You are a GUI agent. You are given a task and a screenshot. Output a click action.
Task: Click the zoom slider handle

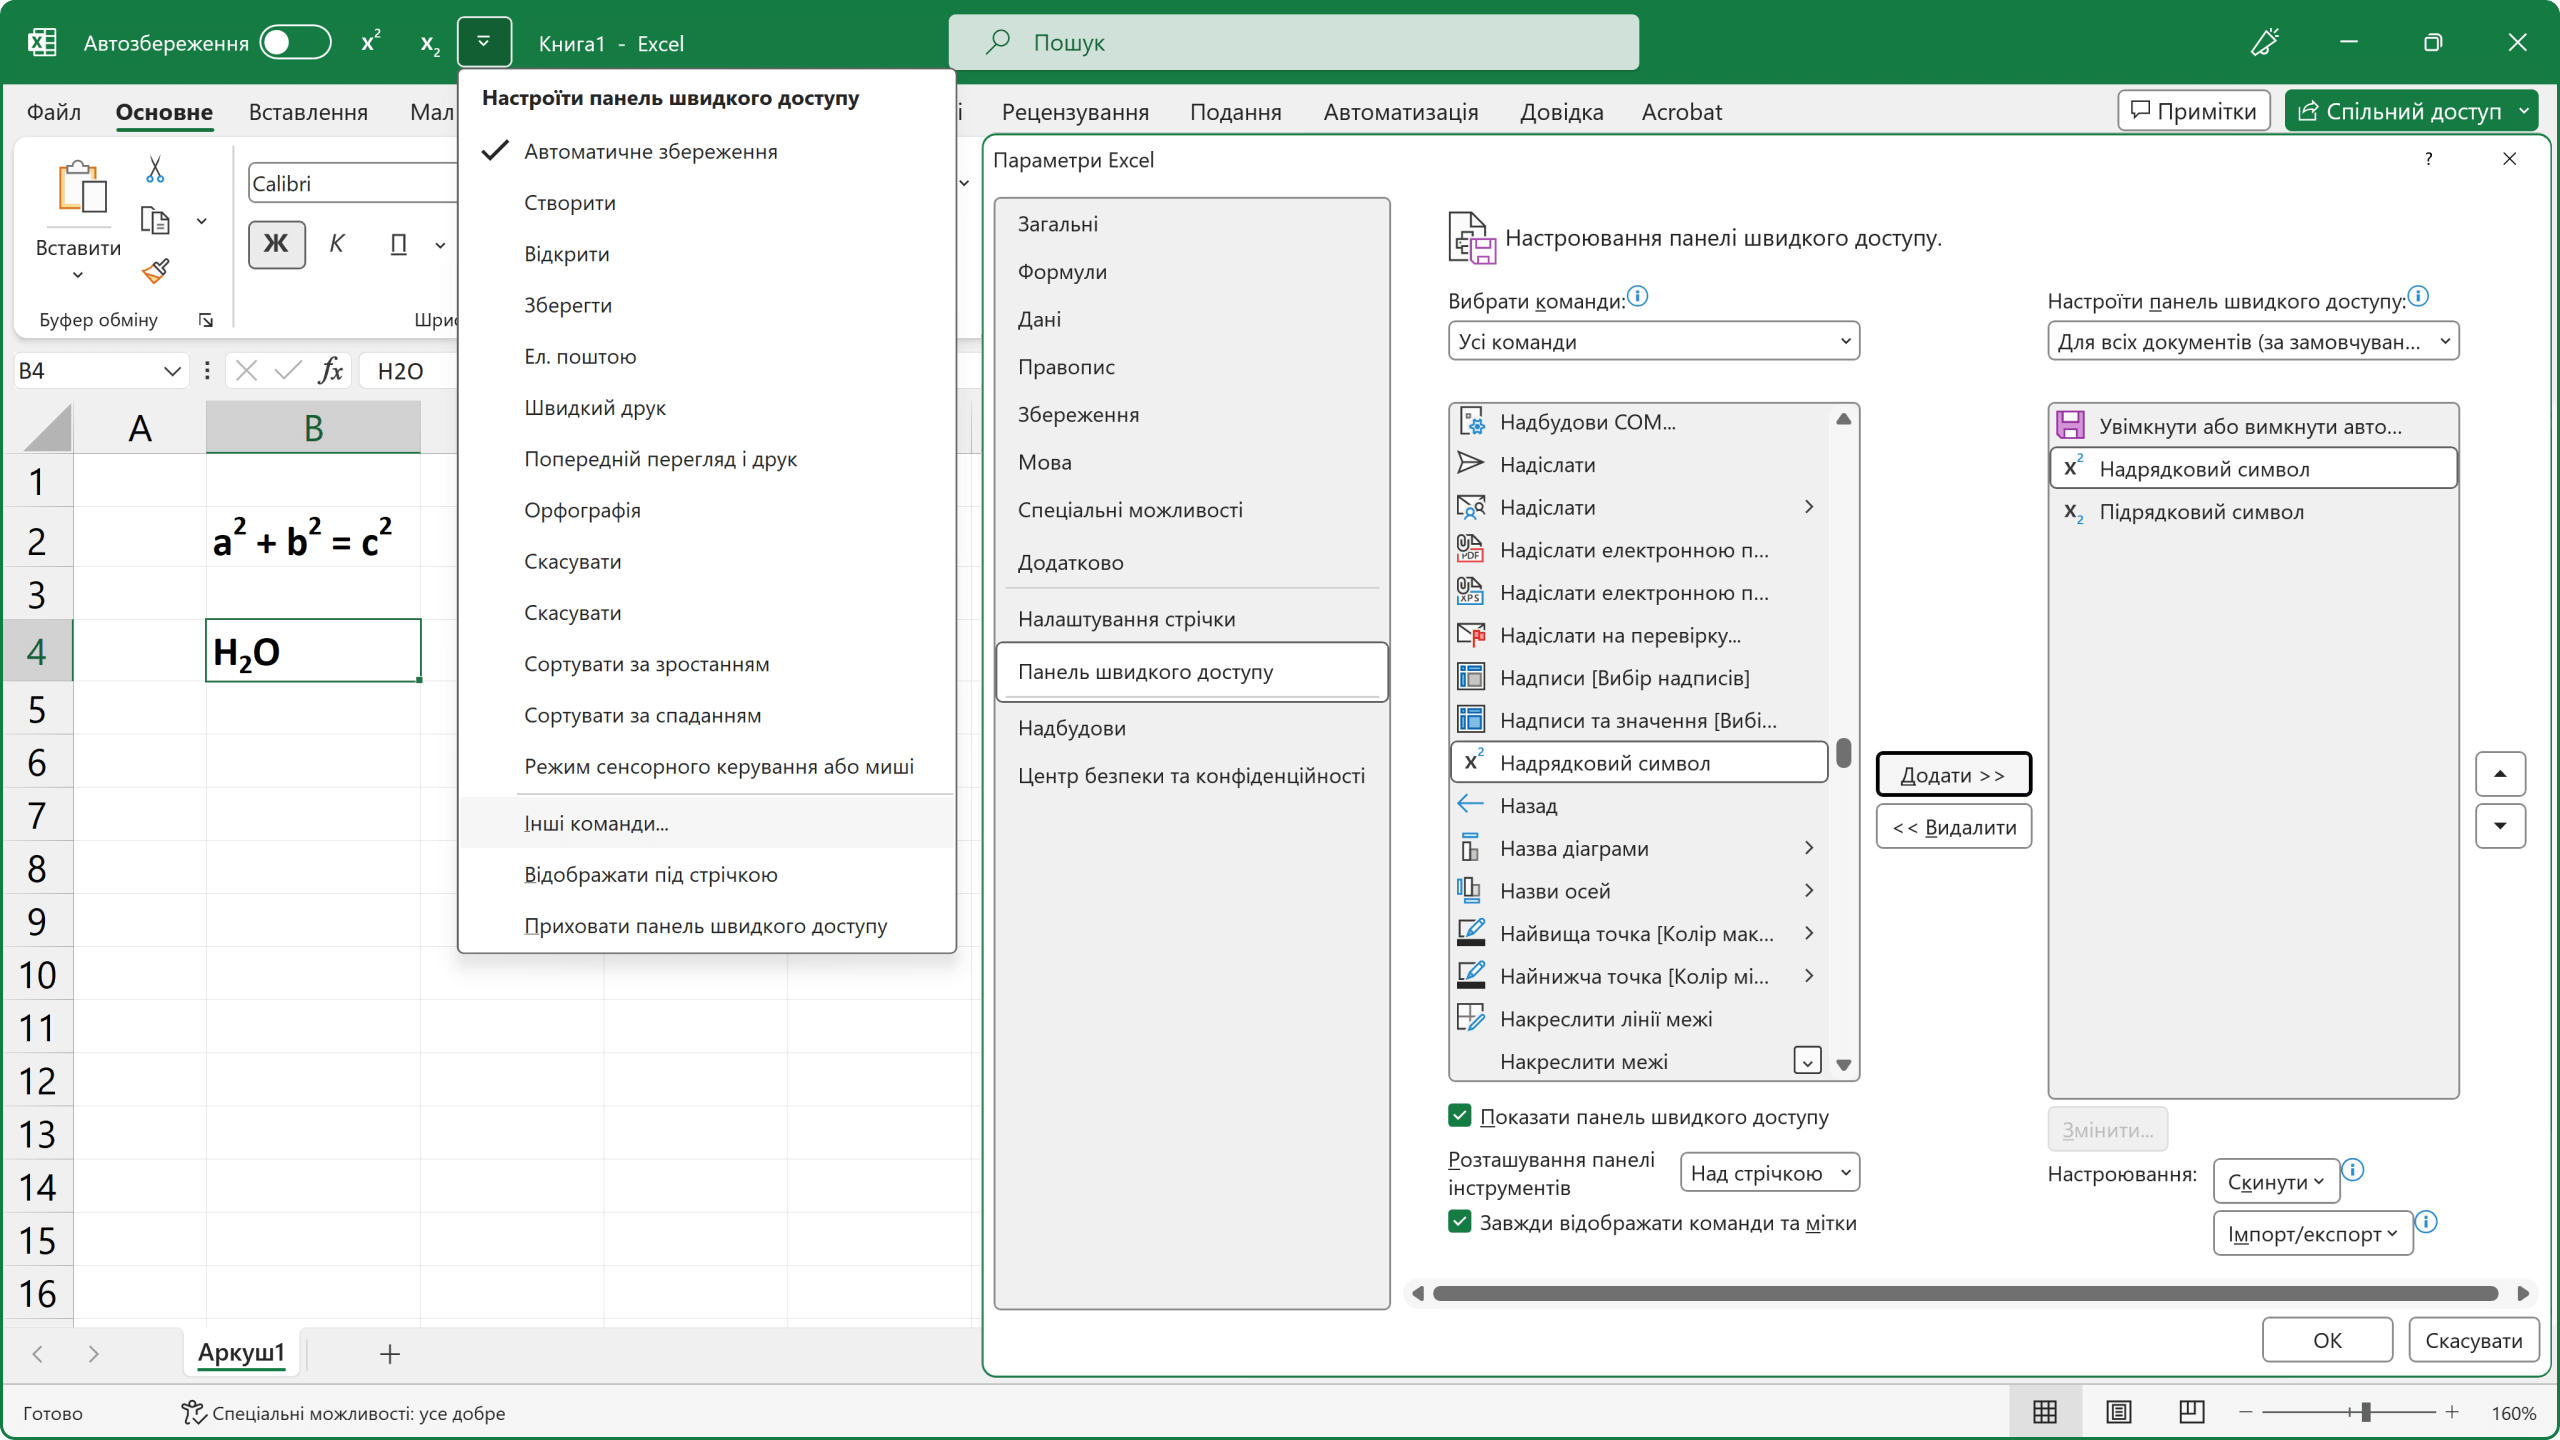[2365, 1412]
